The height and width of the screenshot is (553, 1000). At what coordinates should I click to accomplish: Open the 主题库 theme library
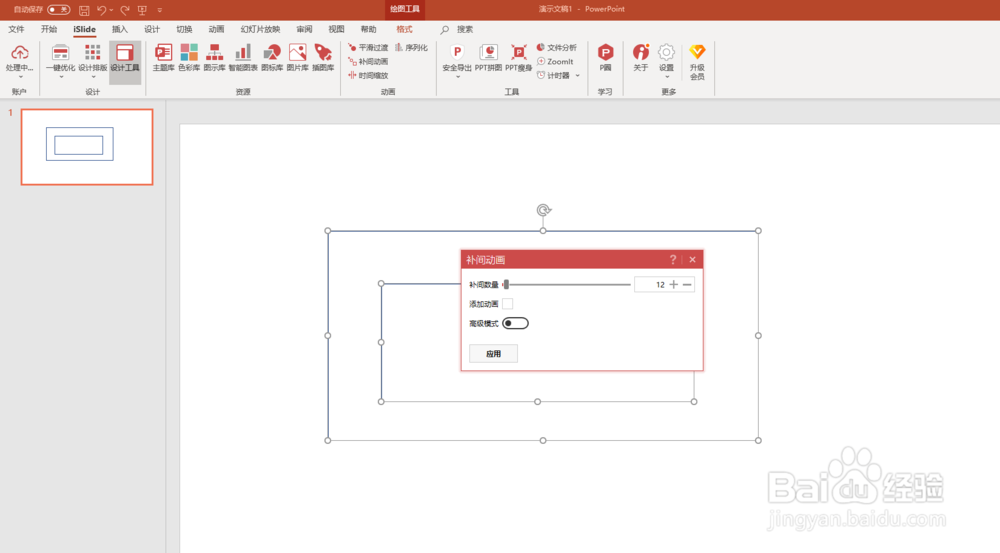click(163, 57)
